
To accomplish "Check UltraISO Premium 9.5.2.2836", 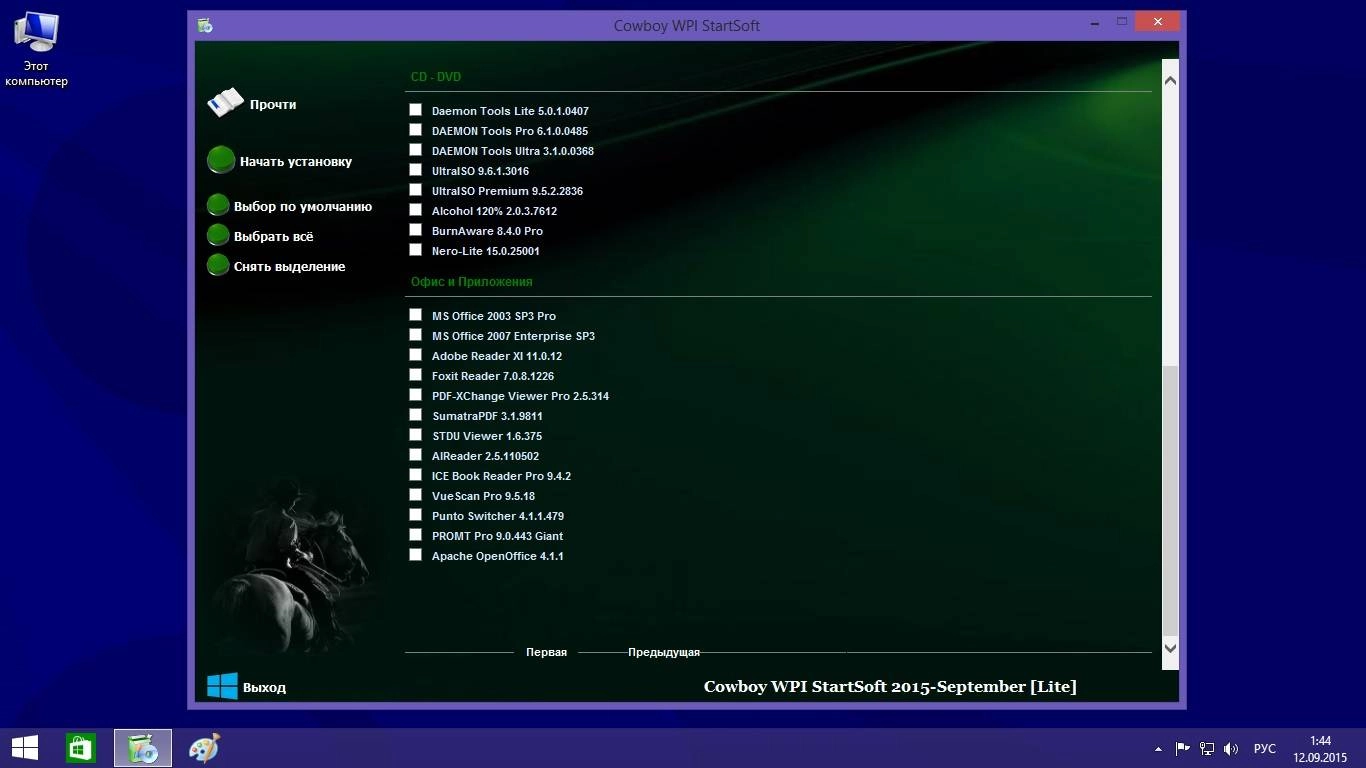I will tap(415, 190).
